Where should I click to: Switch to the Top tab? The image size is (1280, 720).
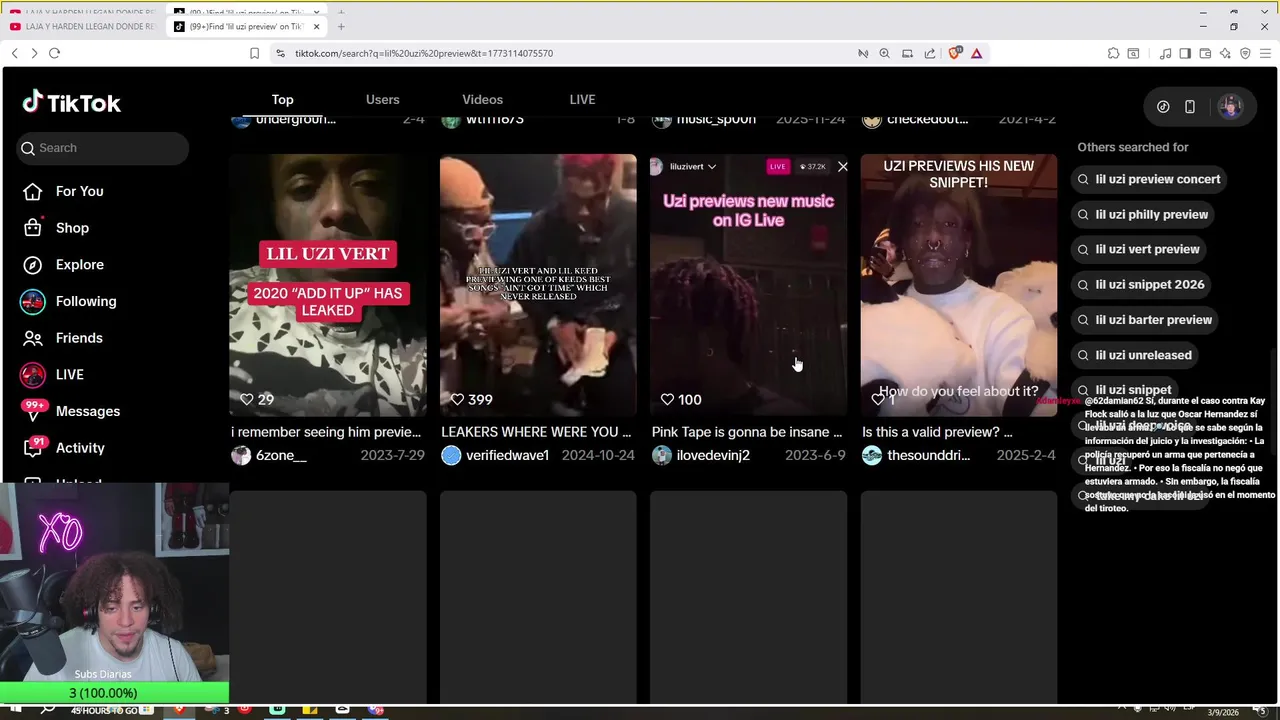[283, 99]
